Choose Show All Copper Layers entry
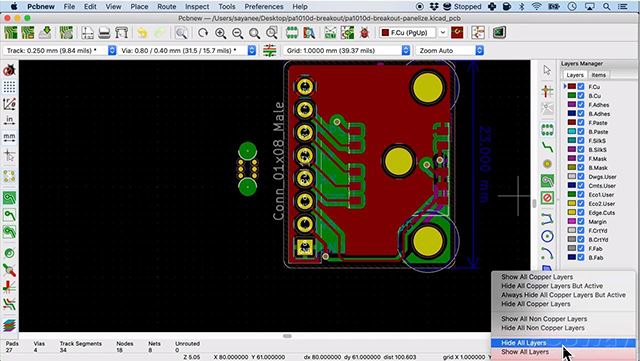Image resolution: width=640 pixels, height=361 pixels. (x=537, y=277)
